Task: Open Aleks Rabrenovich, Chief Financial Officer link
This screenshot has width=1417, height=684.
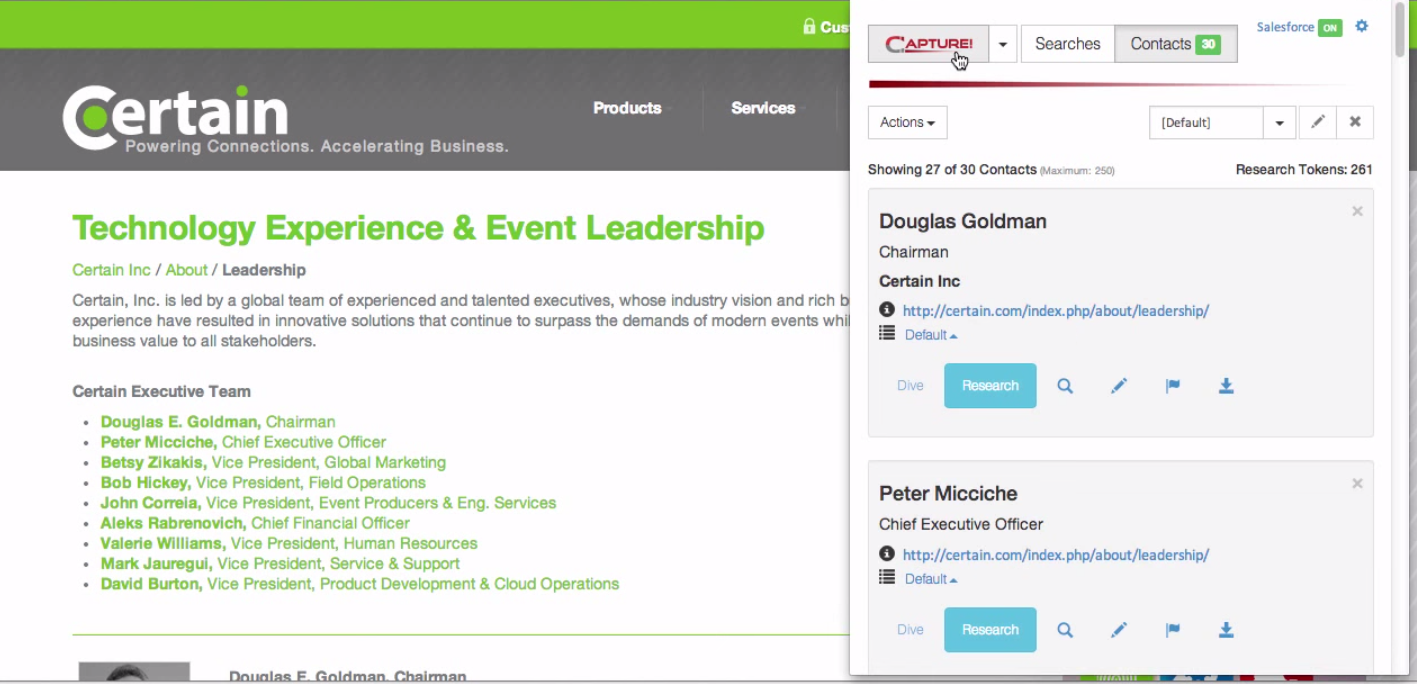Action: point(255,523)
